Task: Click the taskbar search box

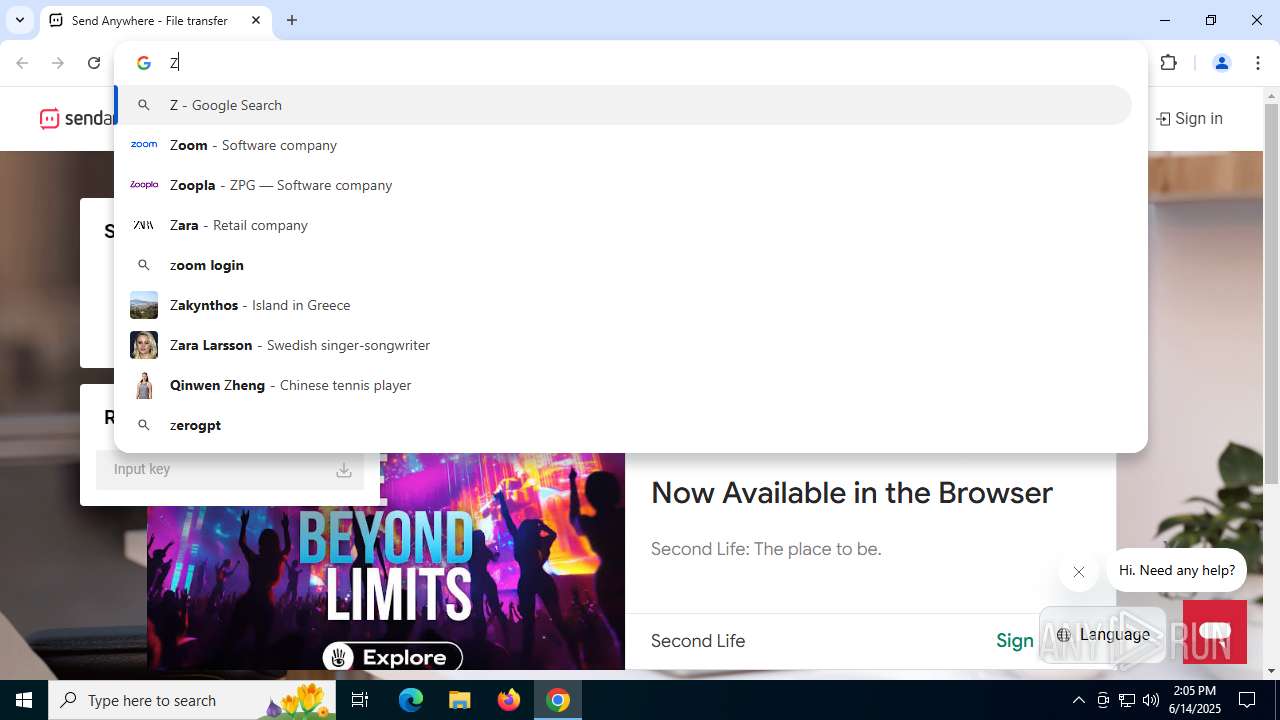Action: tap(192, 700)
